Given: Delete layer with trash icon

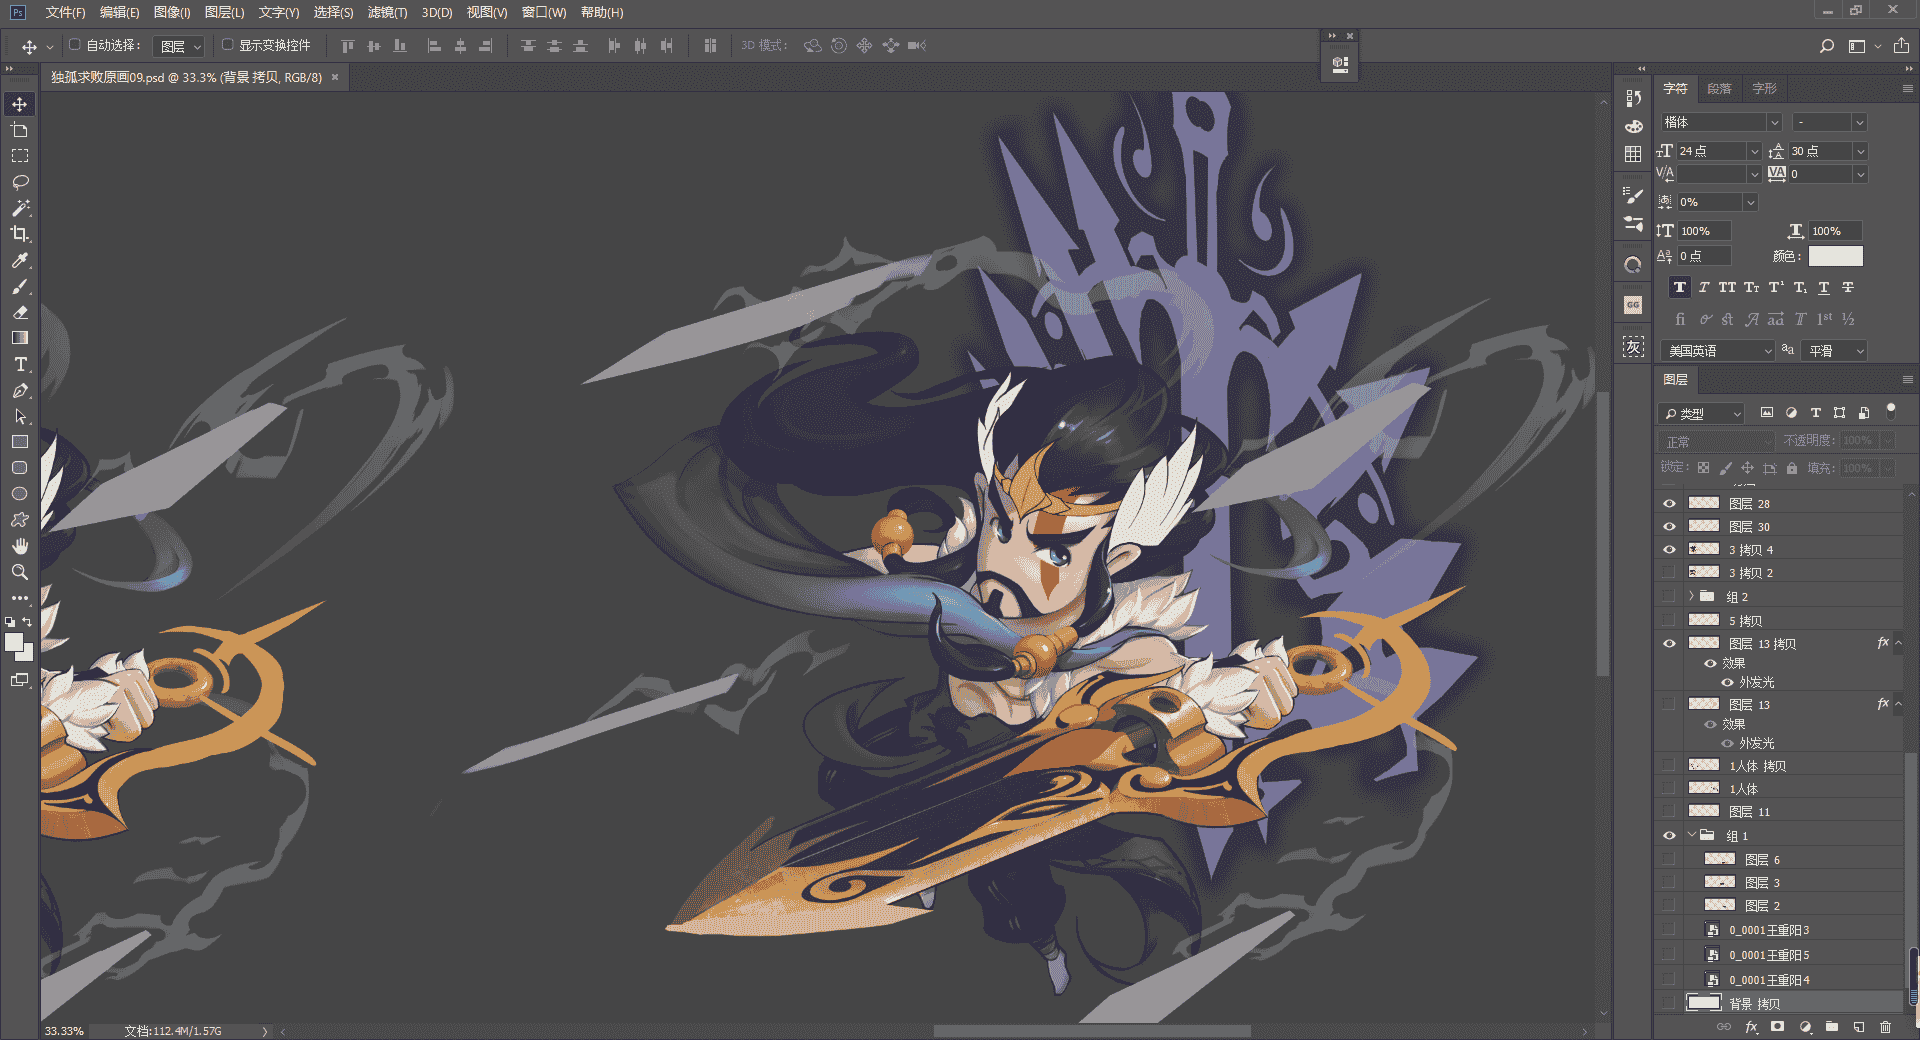Looking at the screenshot, I should coord(1886,1027).
